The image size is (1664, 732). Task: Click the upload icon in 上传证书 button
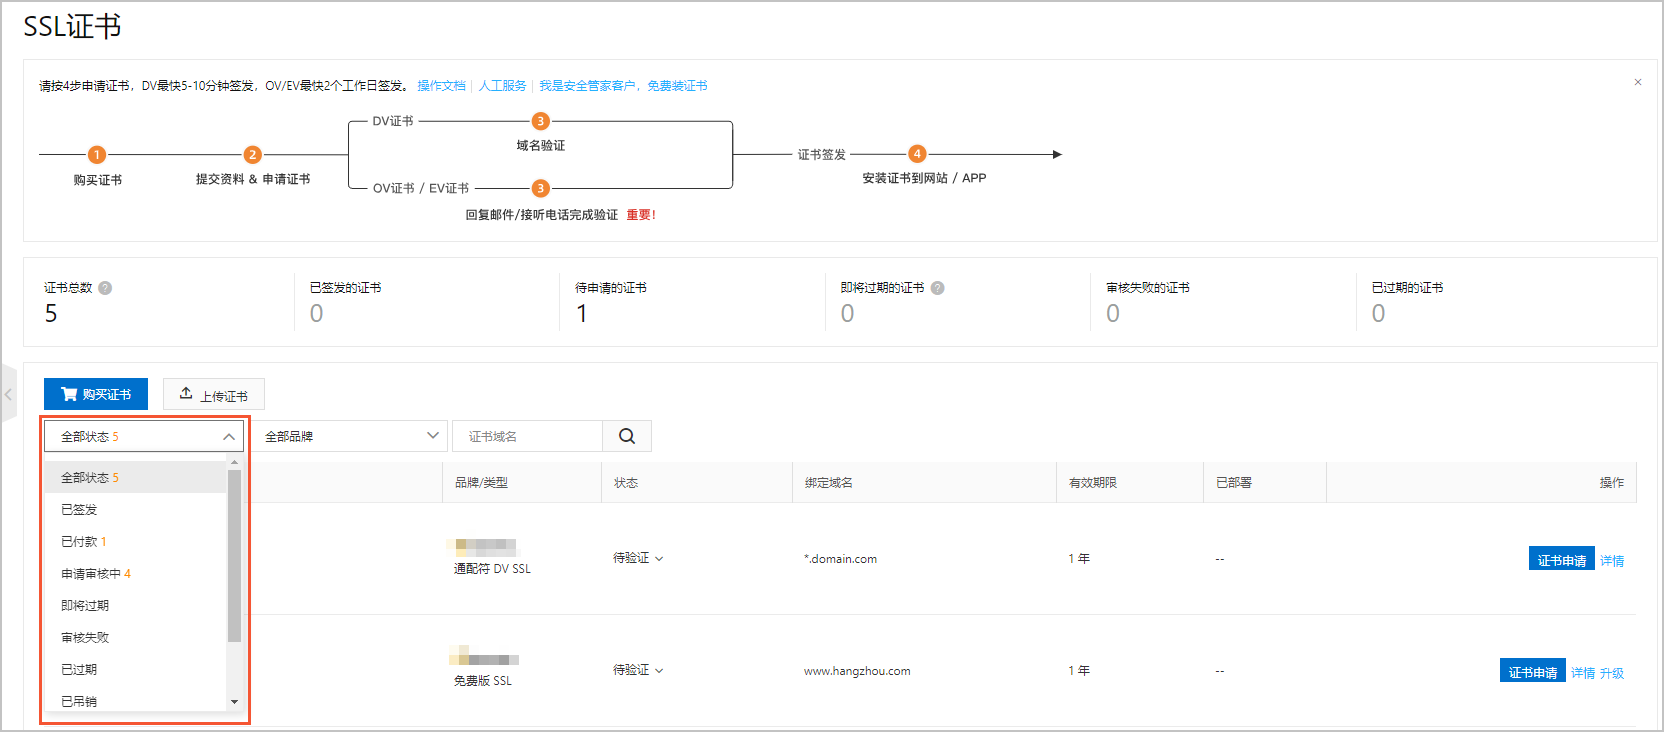click(186, 393)
